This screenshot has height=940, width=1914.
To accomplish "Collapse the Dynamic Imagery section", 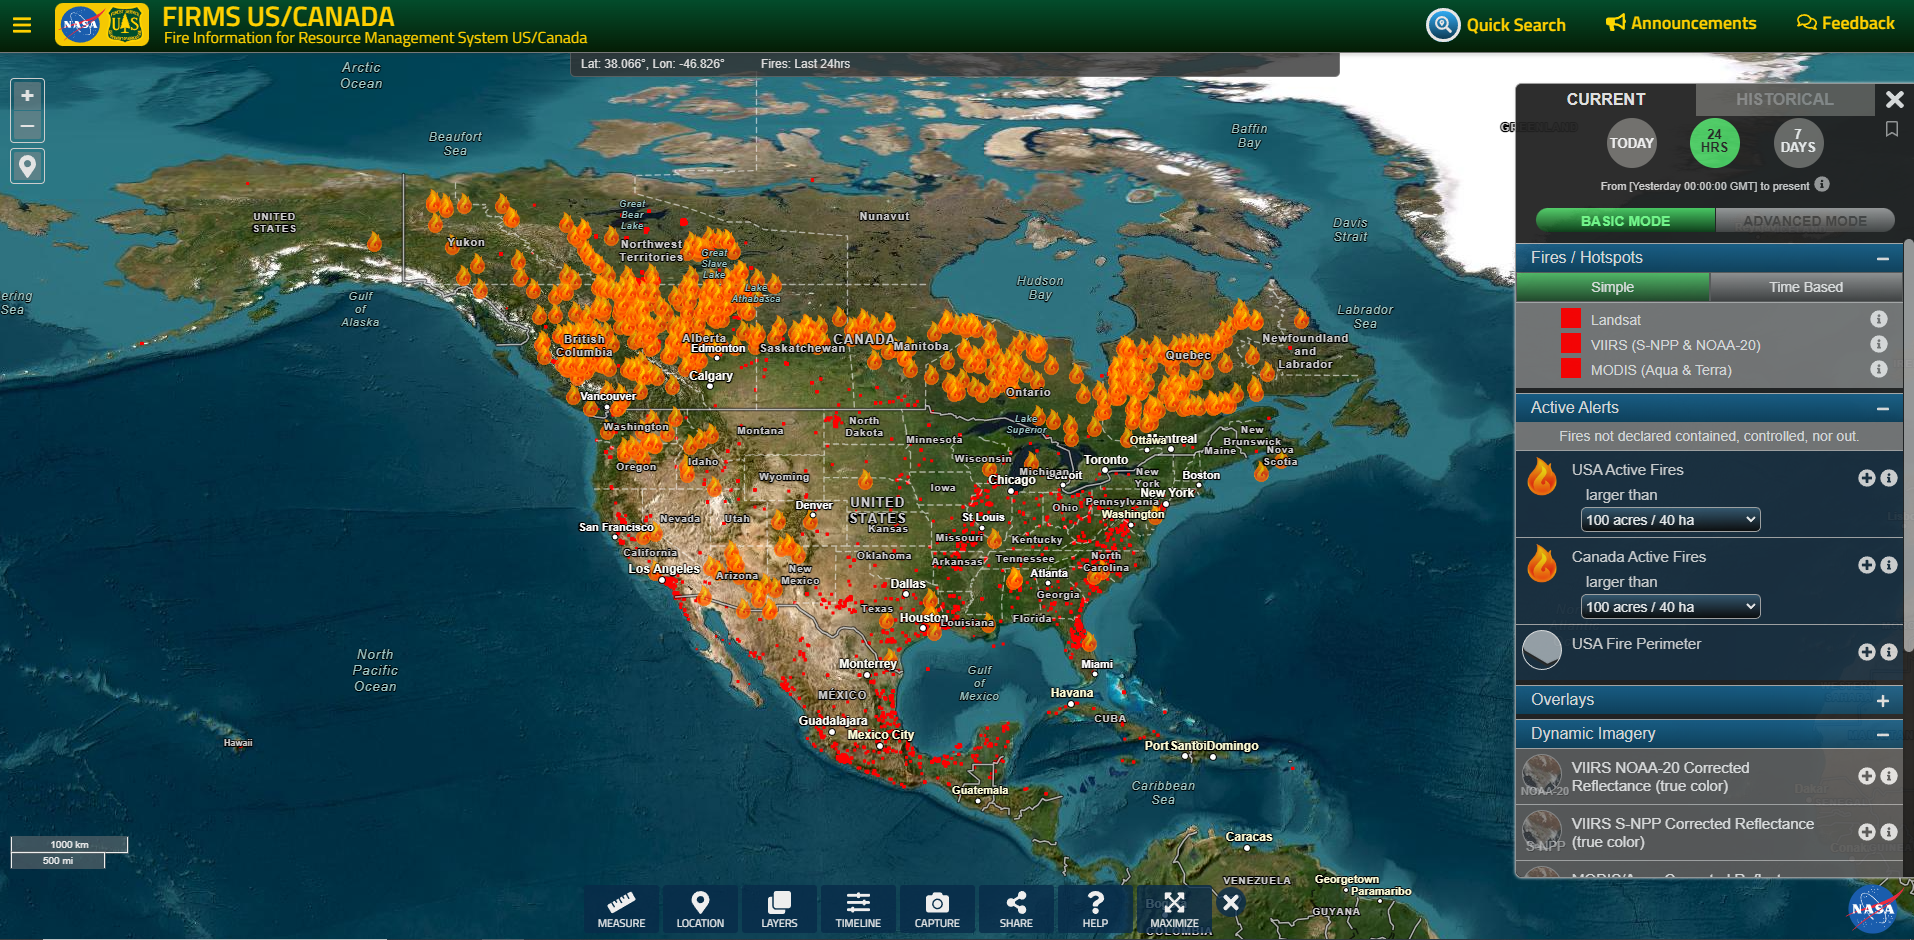I will pos(1882,735).
